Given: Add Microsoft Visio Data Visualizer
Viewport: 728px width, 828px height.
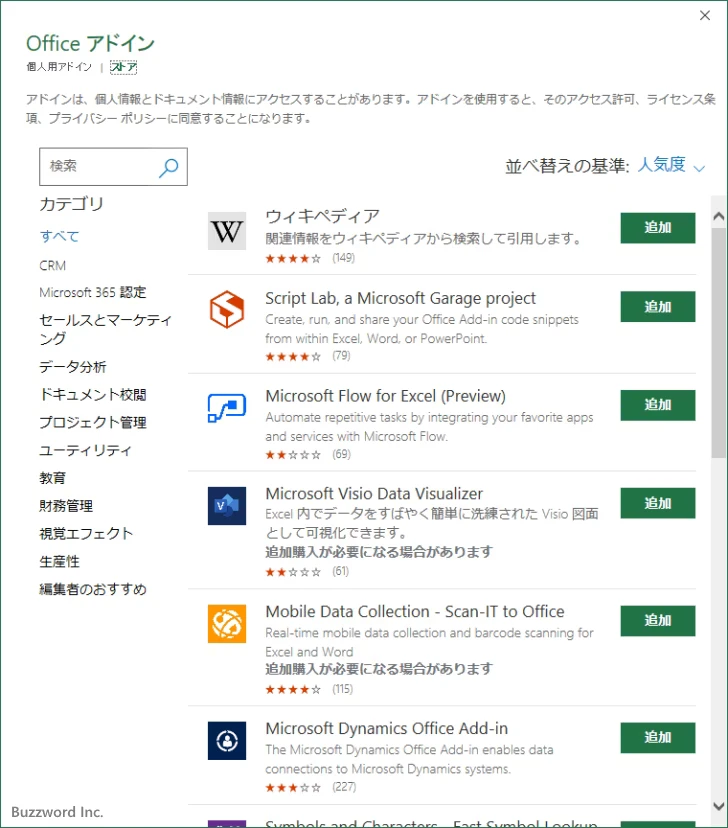Looking at the screenshot, I should tap(658, 503).
